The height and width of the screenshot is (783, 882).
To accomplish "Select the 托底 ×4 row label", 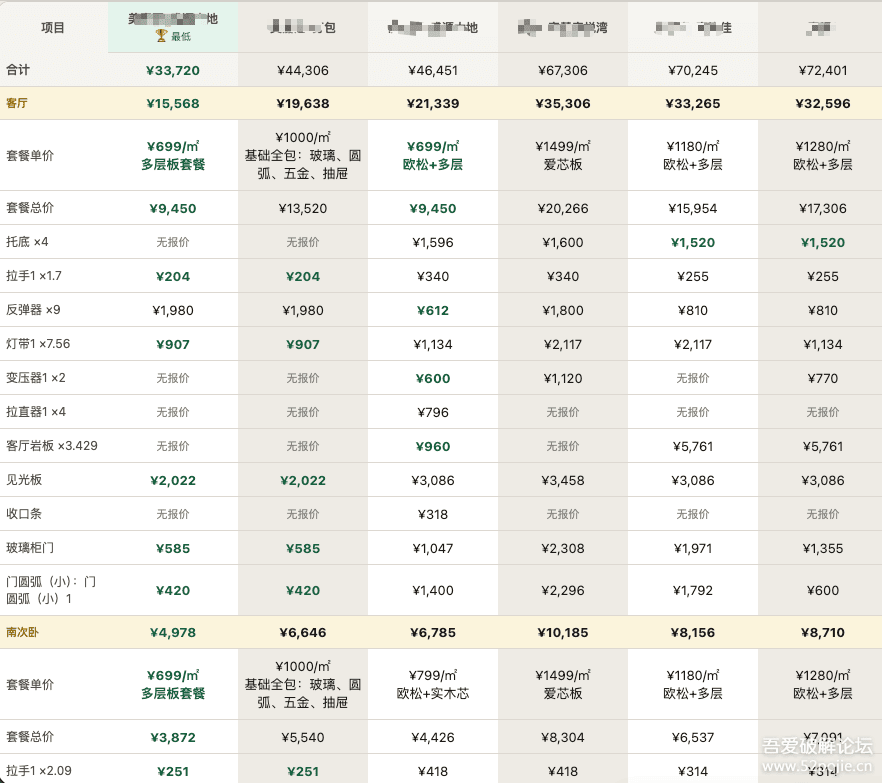I will coord(27,242).
